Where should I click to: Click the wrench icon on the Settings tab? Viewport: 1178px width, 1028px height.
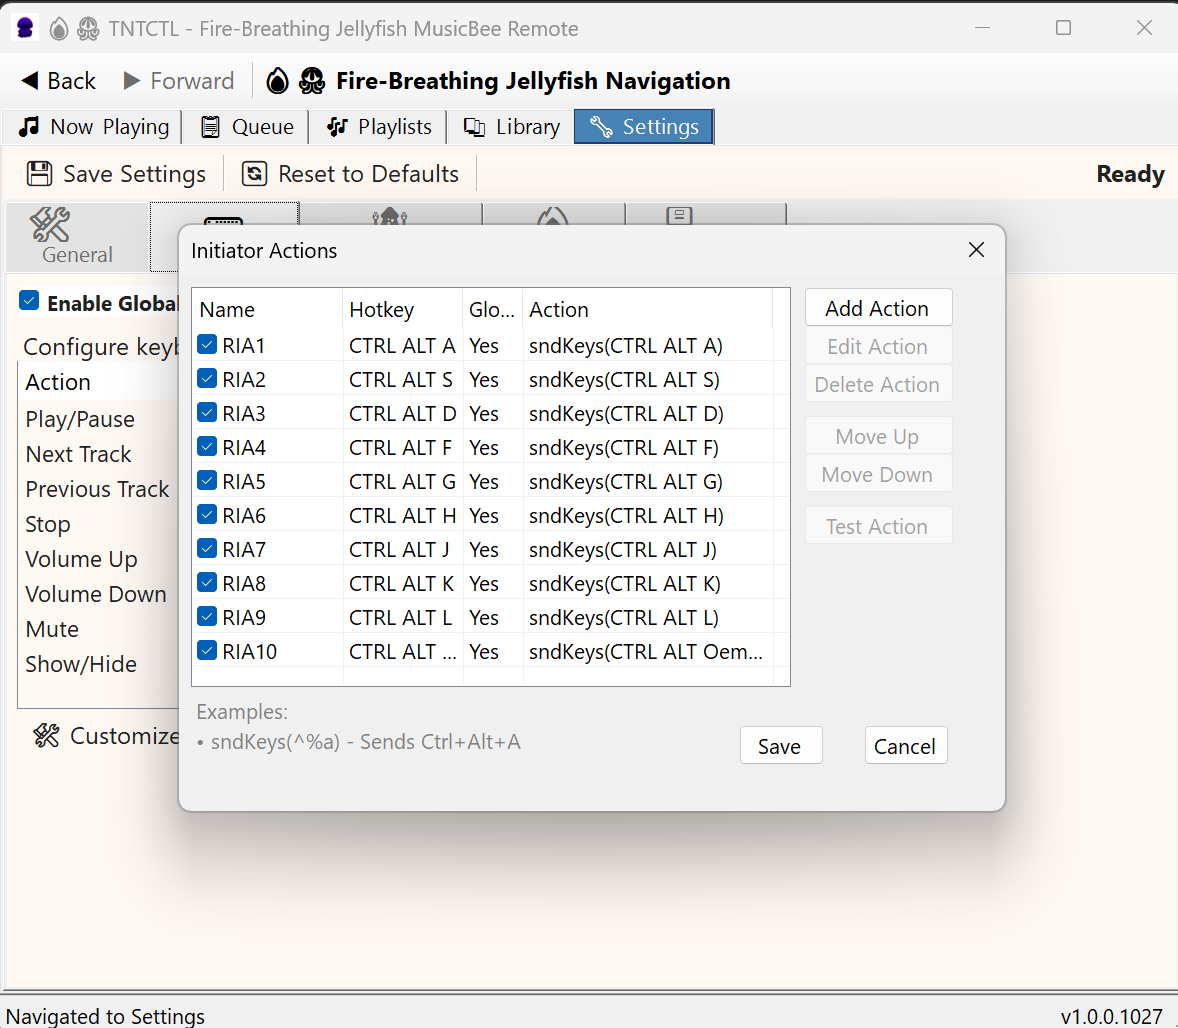click(600, 127)
